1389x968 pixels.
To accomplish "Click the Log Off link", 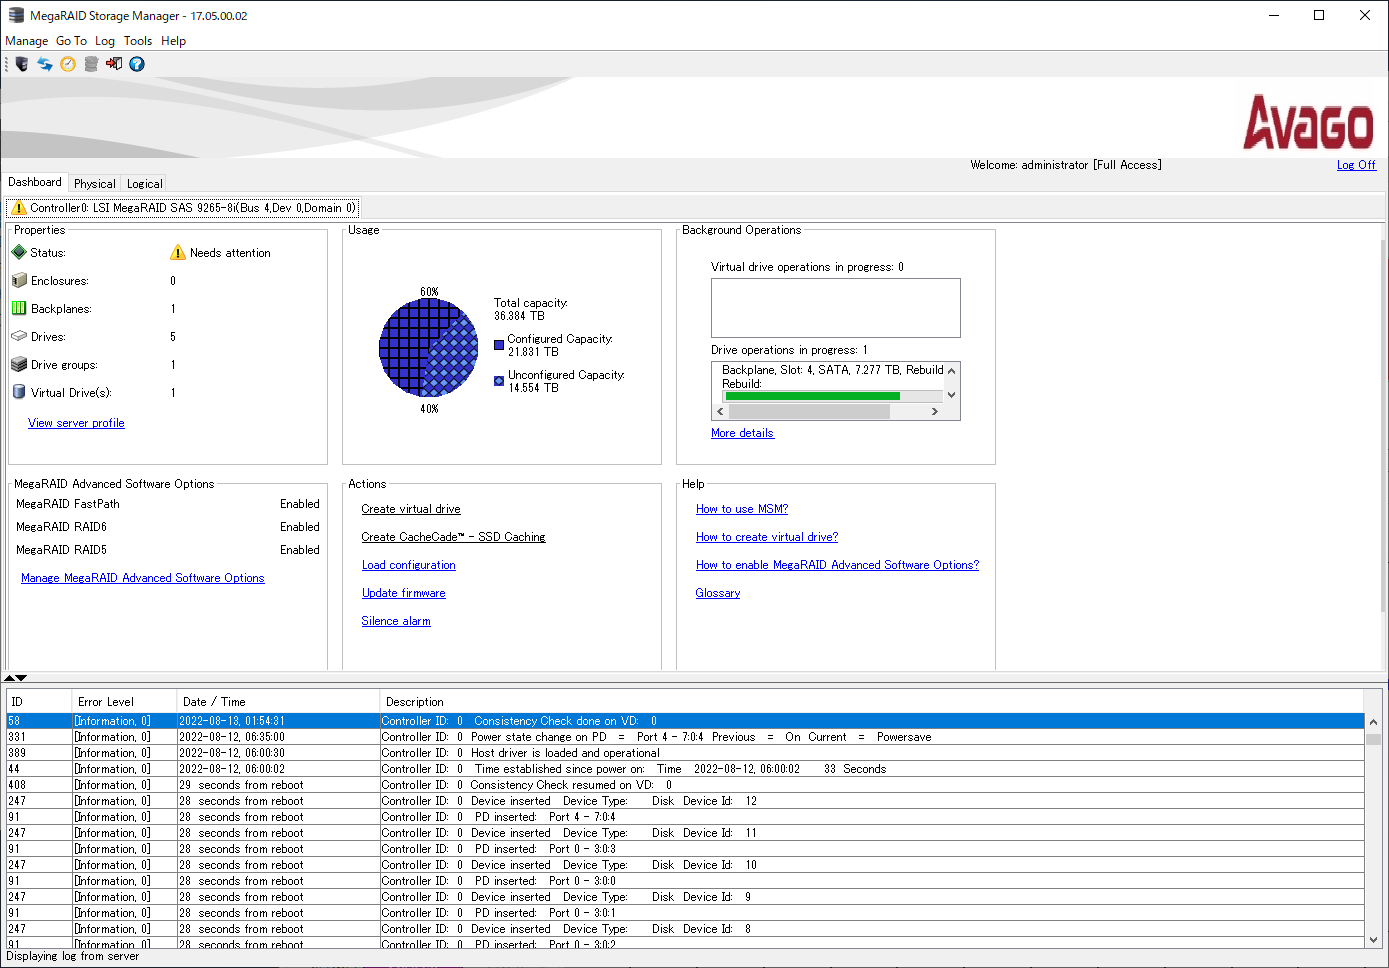I will point(1356,165).
